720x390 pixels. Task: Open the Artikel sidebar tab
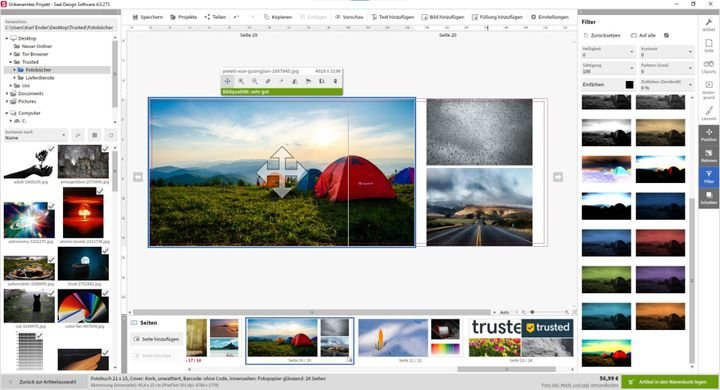(709, 25)
